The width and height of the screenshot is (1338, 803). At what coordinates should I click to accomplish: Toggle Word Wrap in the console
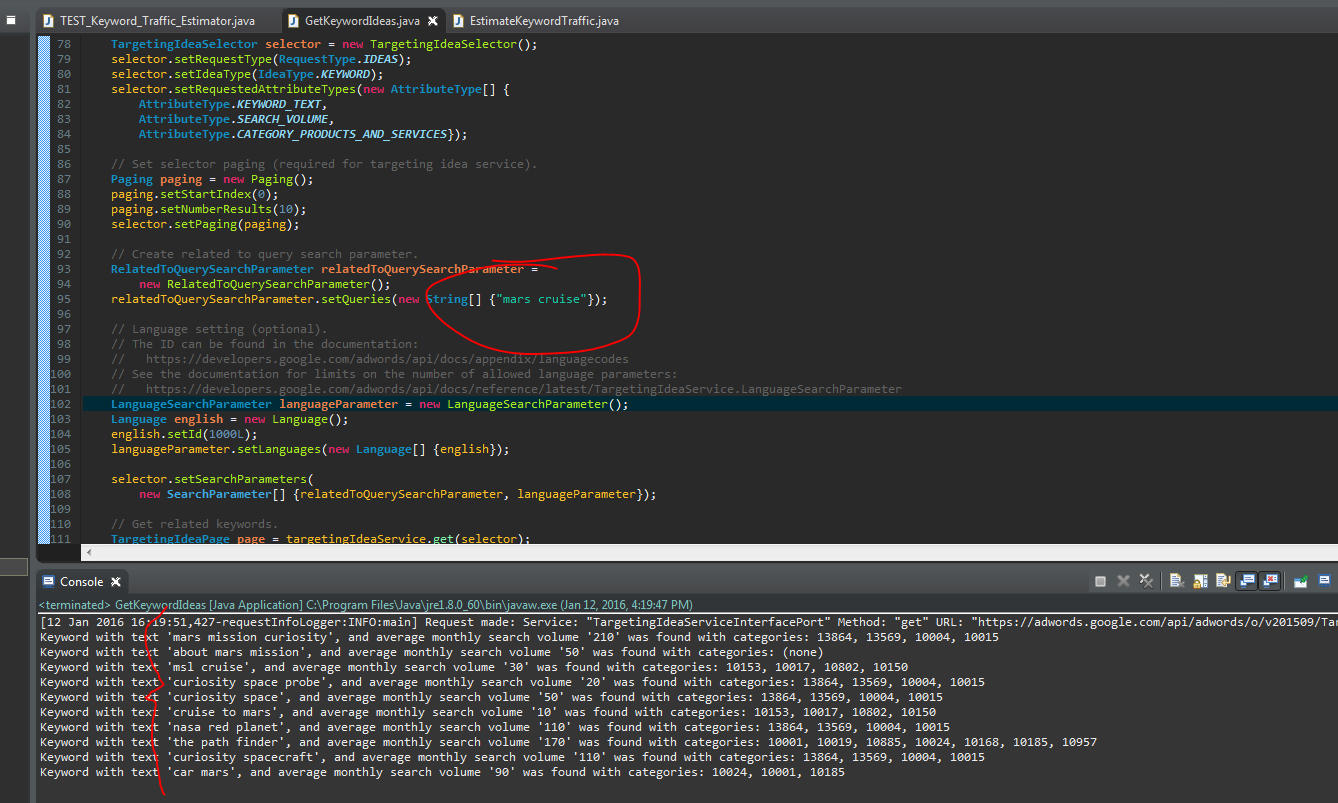click(1223, 581)
